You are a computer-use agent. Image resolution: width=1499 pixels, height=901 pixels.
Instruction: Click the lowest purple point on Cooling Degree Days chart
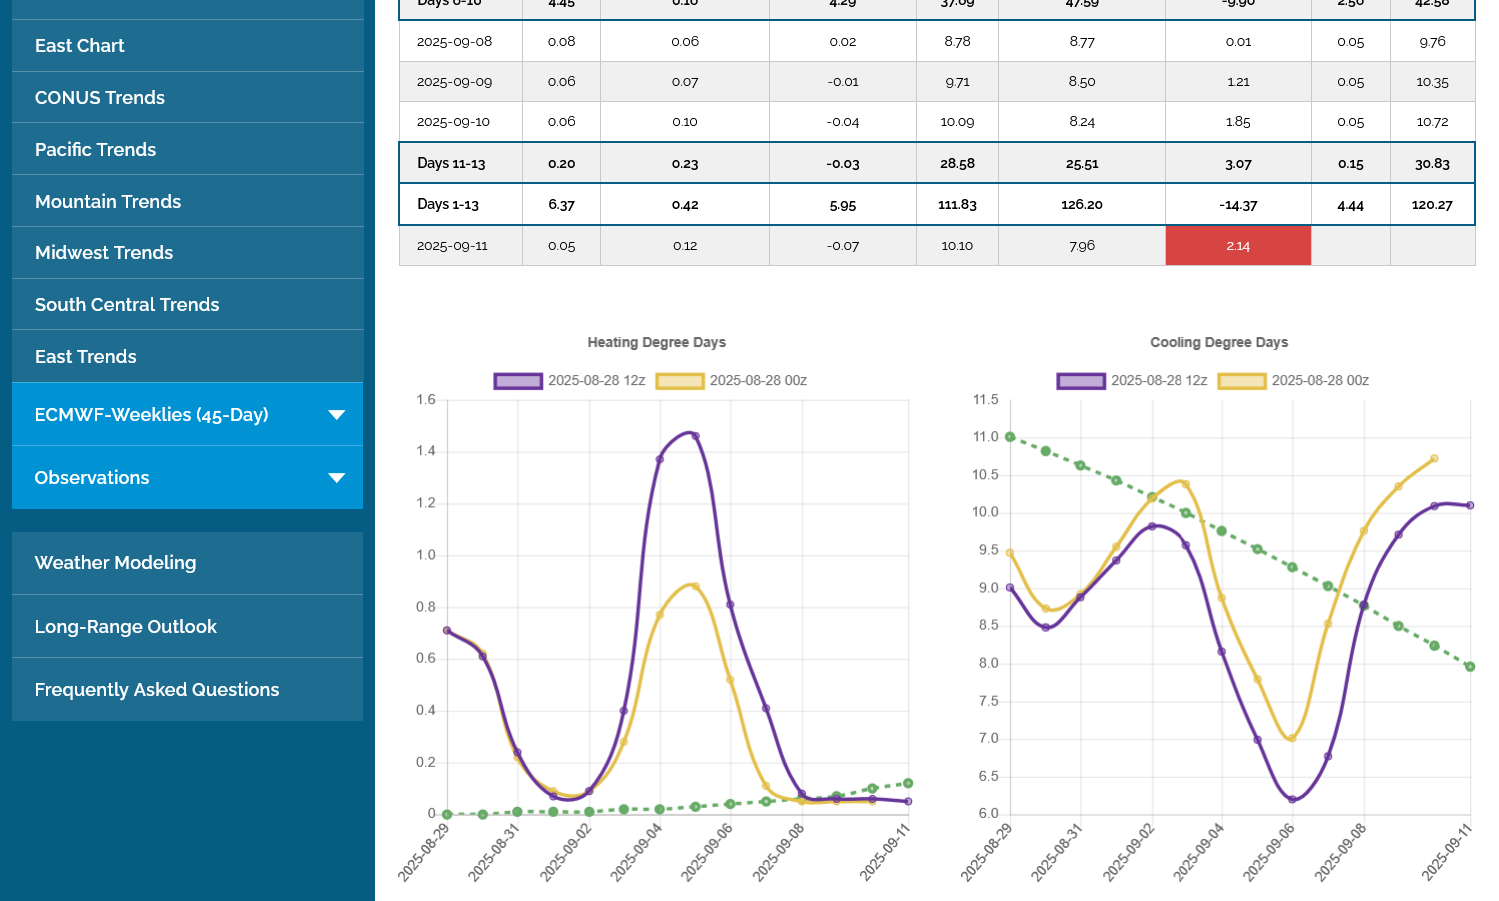point(1292,799)
